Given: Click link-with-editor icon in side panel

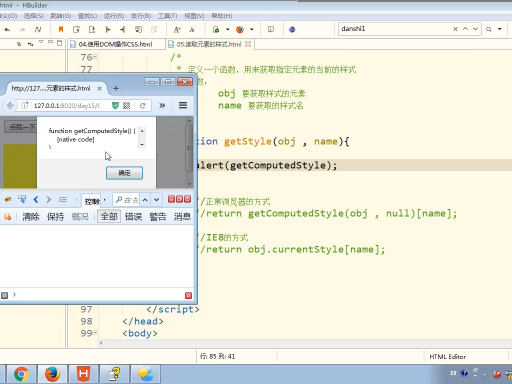Looking at the screenshot, I should pos(30,44).
